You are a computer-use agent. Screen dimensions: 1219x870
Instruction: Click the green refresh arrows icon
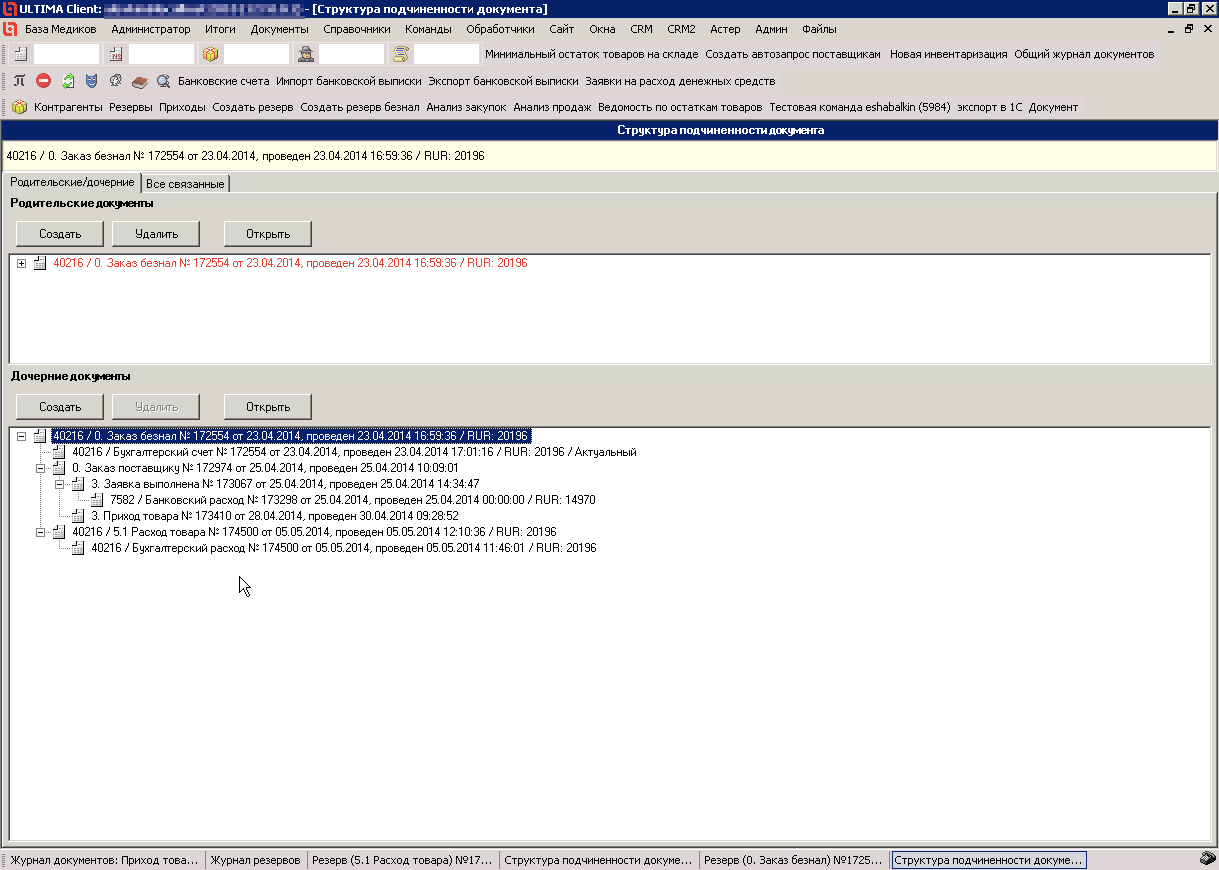click(68, 81)
